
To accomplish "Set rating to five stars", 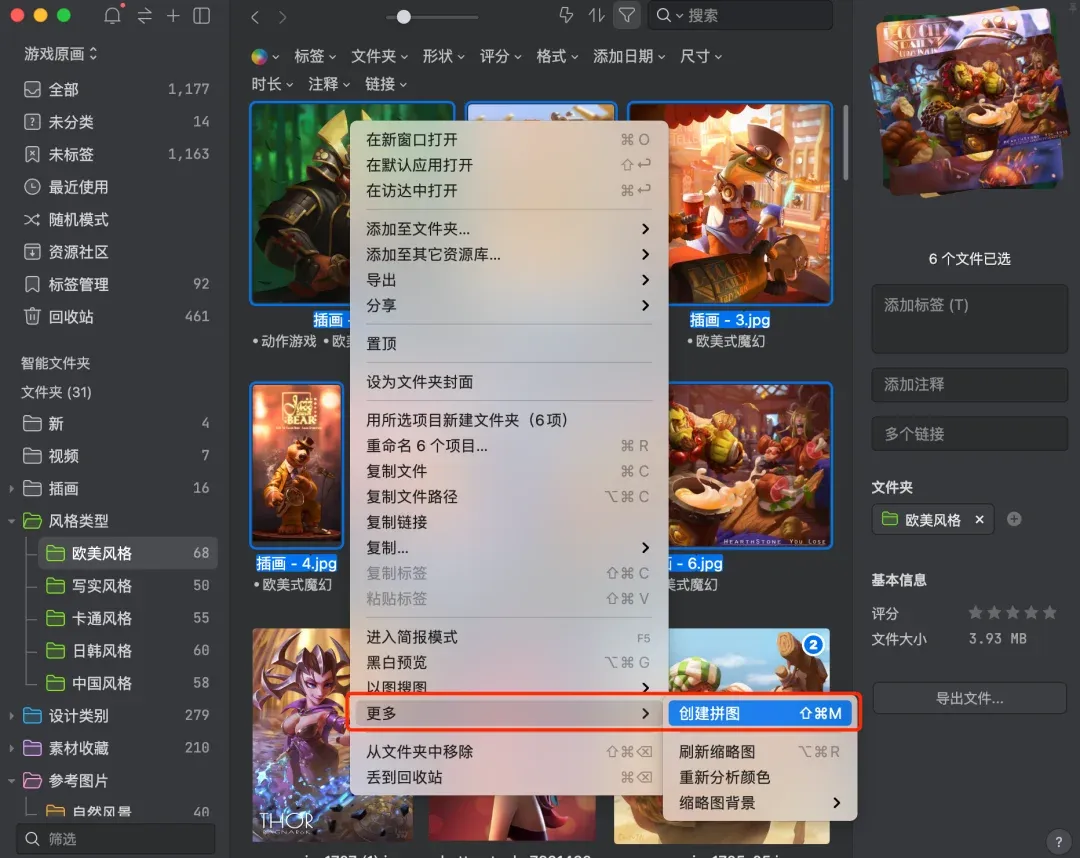I will pos(1049,612).
